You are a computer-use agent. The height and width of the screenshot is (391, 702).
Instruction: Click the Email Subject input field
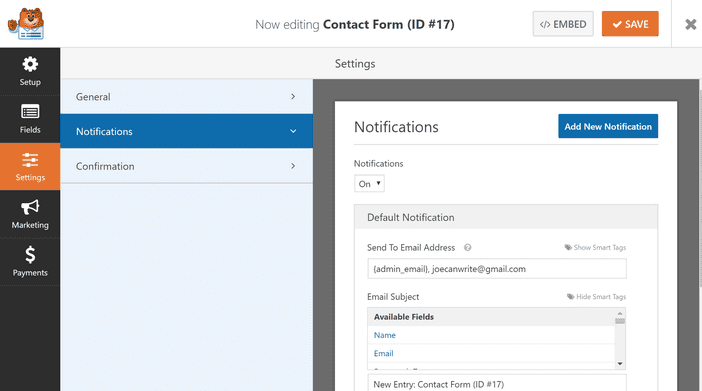coord(497,384)
